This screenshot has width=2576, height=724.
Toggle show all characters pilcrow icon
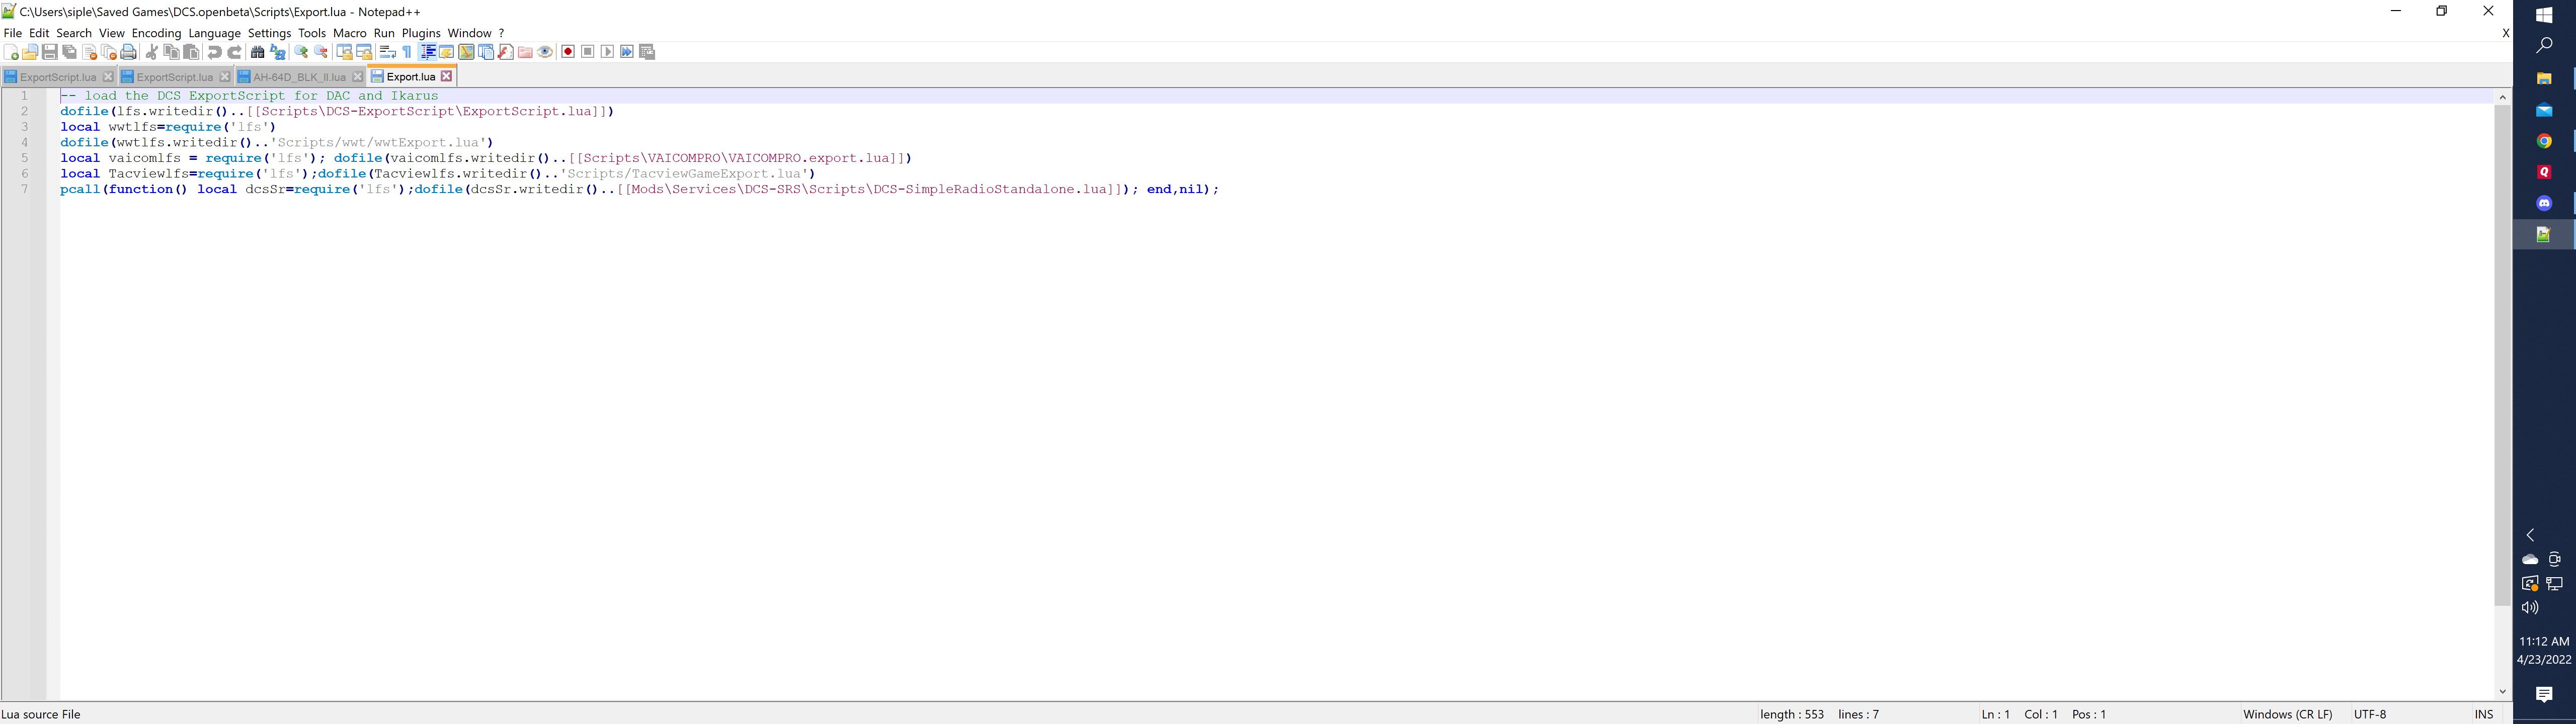coord(407,52)
